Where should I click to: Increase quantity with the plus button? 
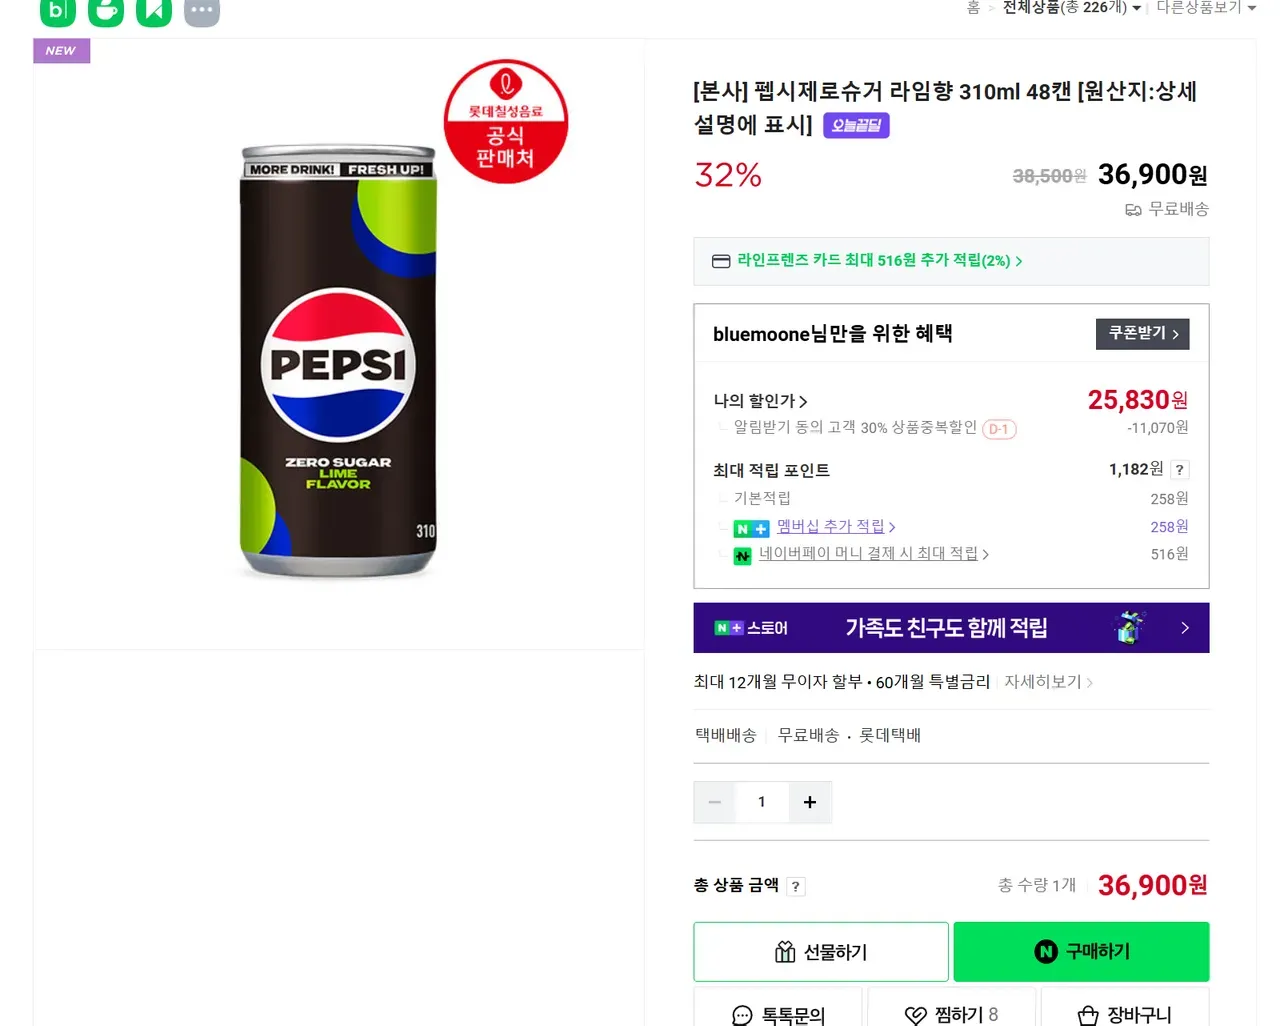(810, 802)
